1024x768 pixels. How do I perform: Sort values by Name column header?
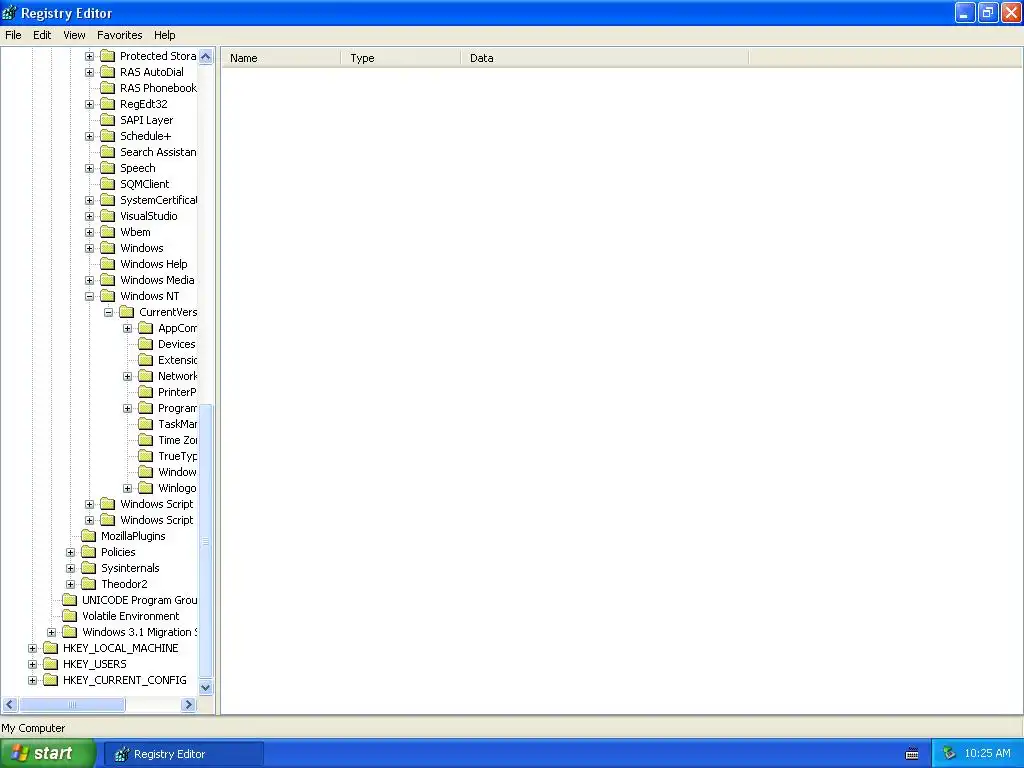point(280,58)
